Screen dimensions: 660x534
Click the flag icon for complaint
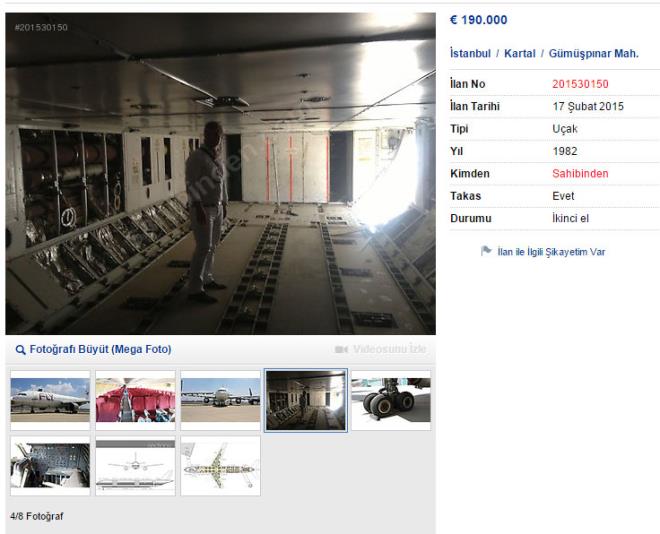[x=486, y=251]
